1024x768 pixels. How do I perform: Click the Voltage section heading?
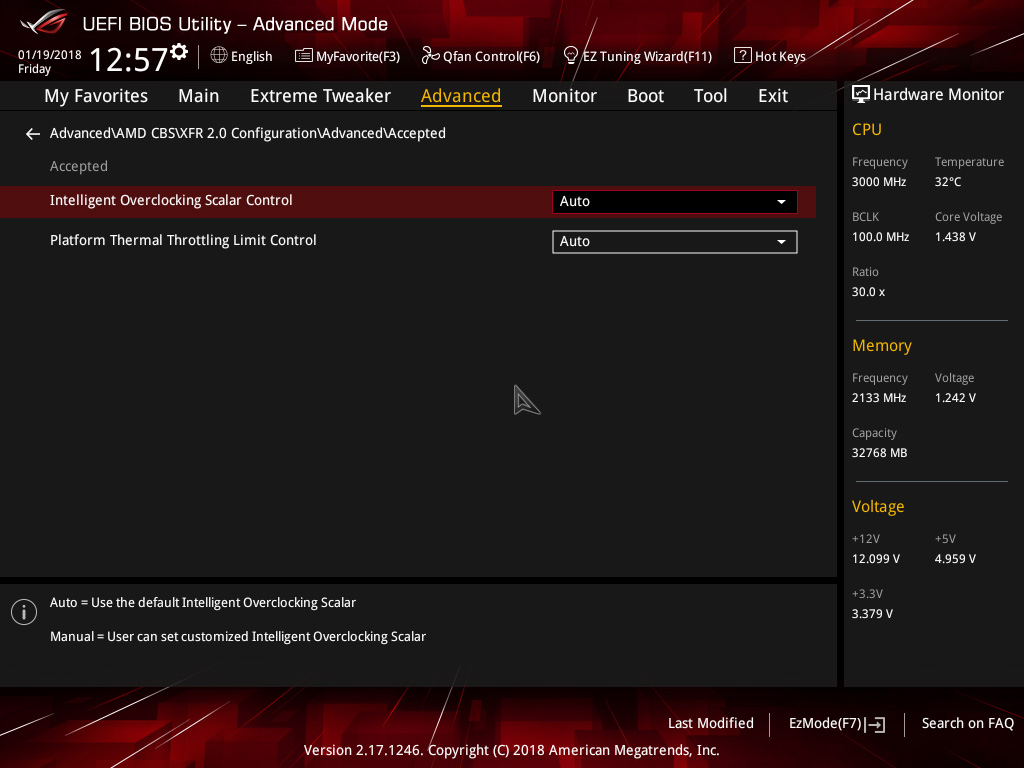point(878,507)
